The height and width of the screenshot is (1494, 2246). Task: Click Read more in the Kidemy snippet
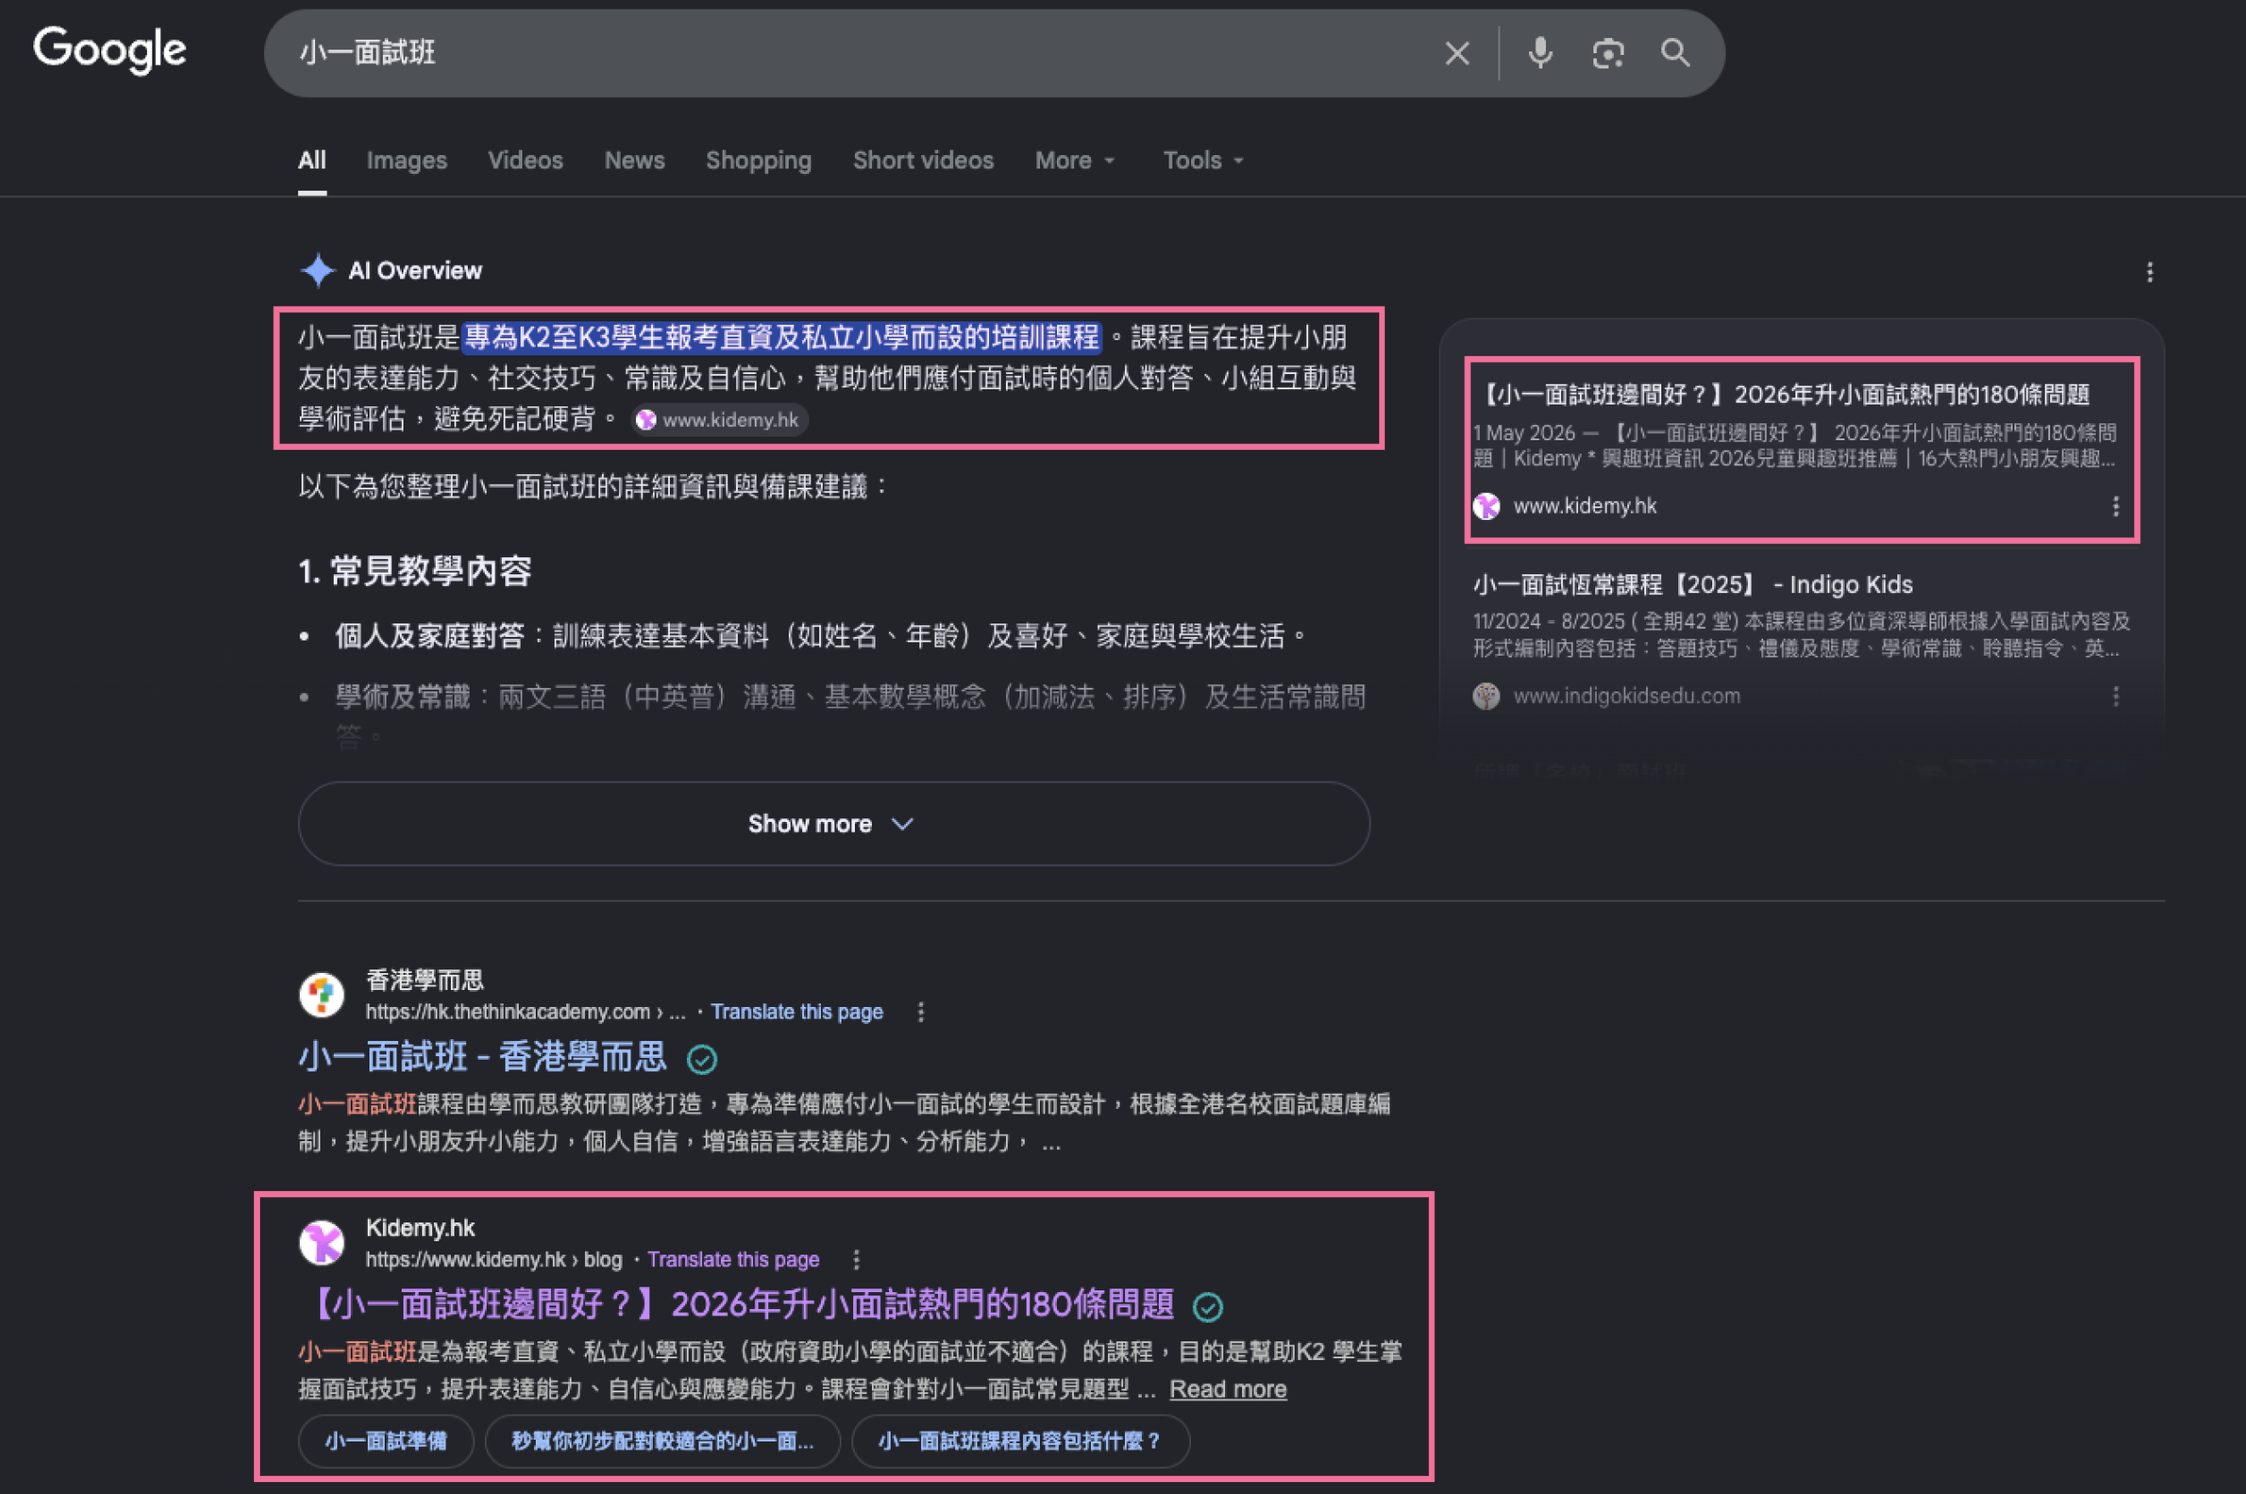point(1228,1389)
